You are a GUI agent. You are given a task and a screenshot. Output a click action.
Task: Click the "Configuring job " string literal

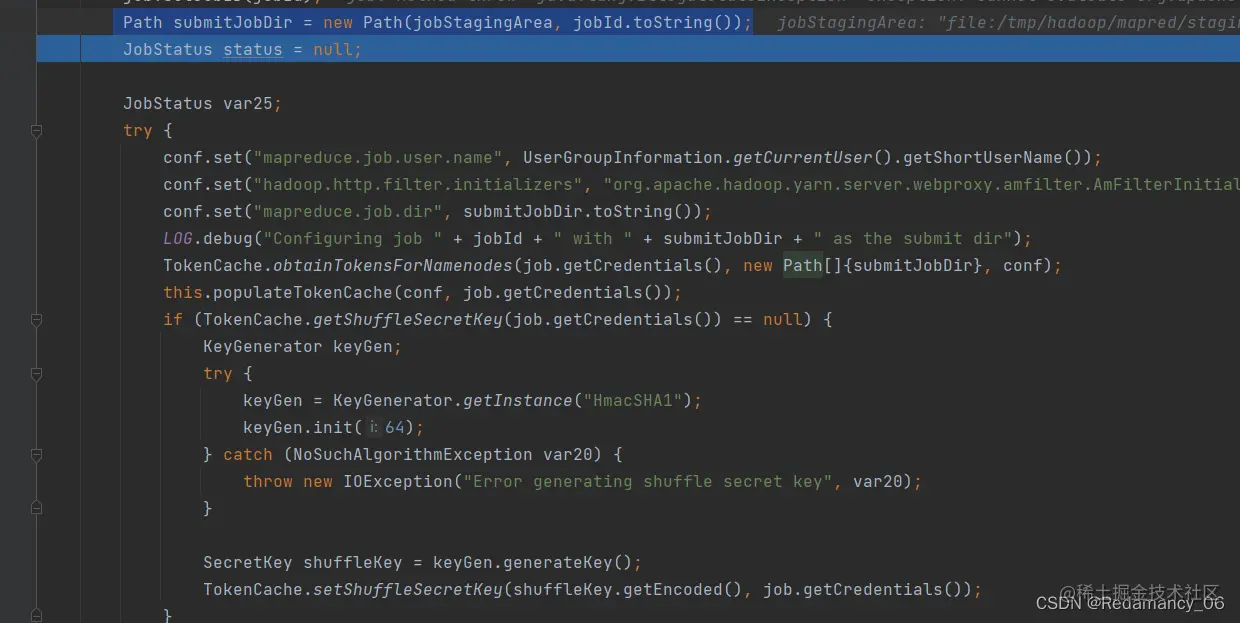pyautogui.click(x=352, y=239)
